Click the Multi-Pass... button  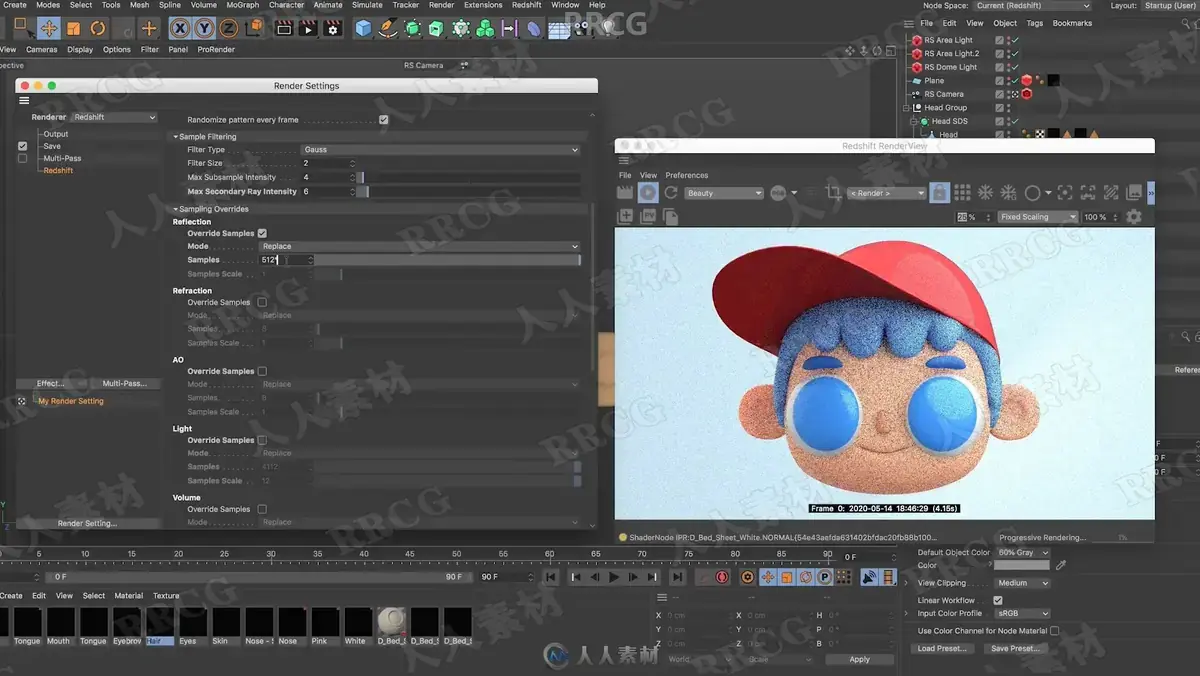125,383
